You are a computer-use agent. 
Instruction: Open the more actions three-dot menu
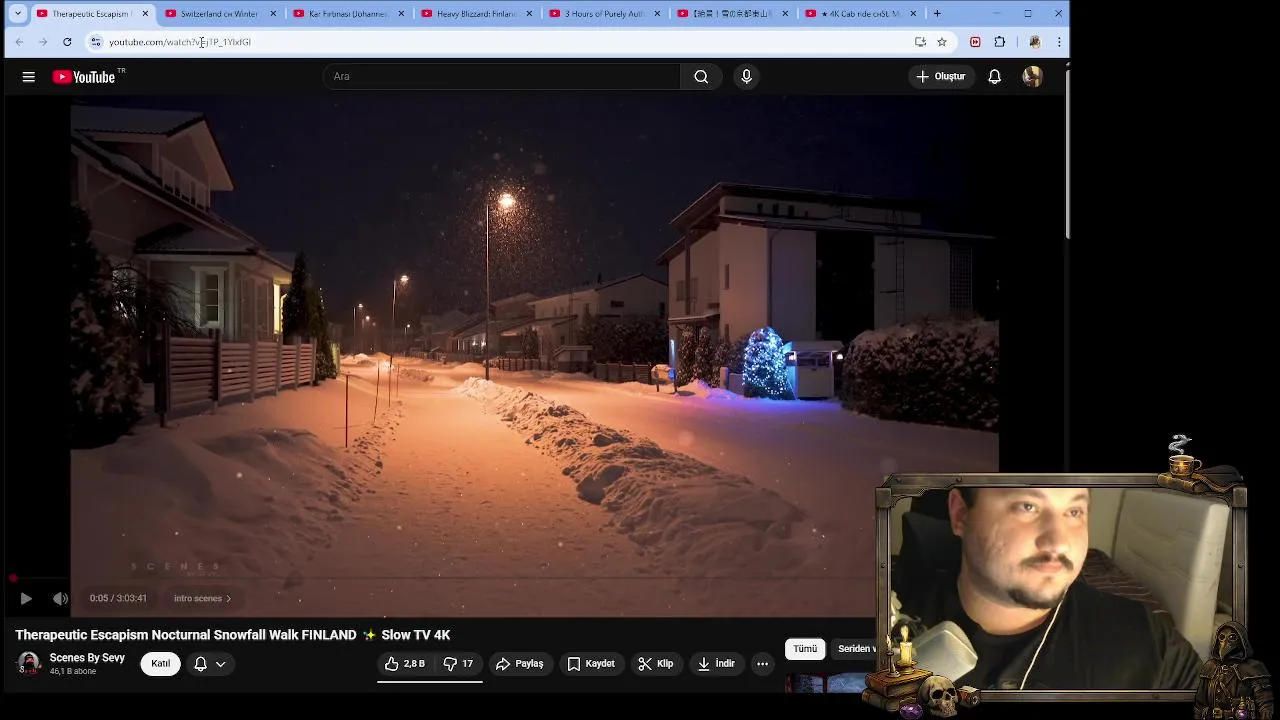pyautogui.click(x=762, y=664)
